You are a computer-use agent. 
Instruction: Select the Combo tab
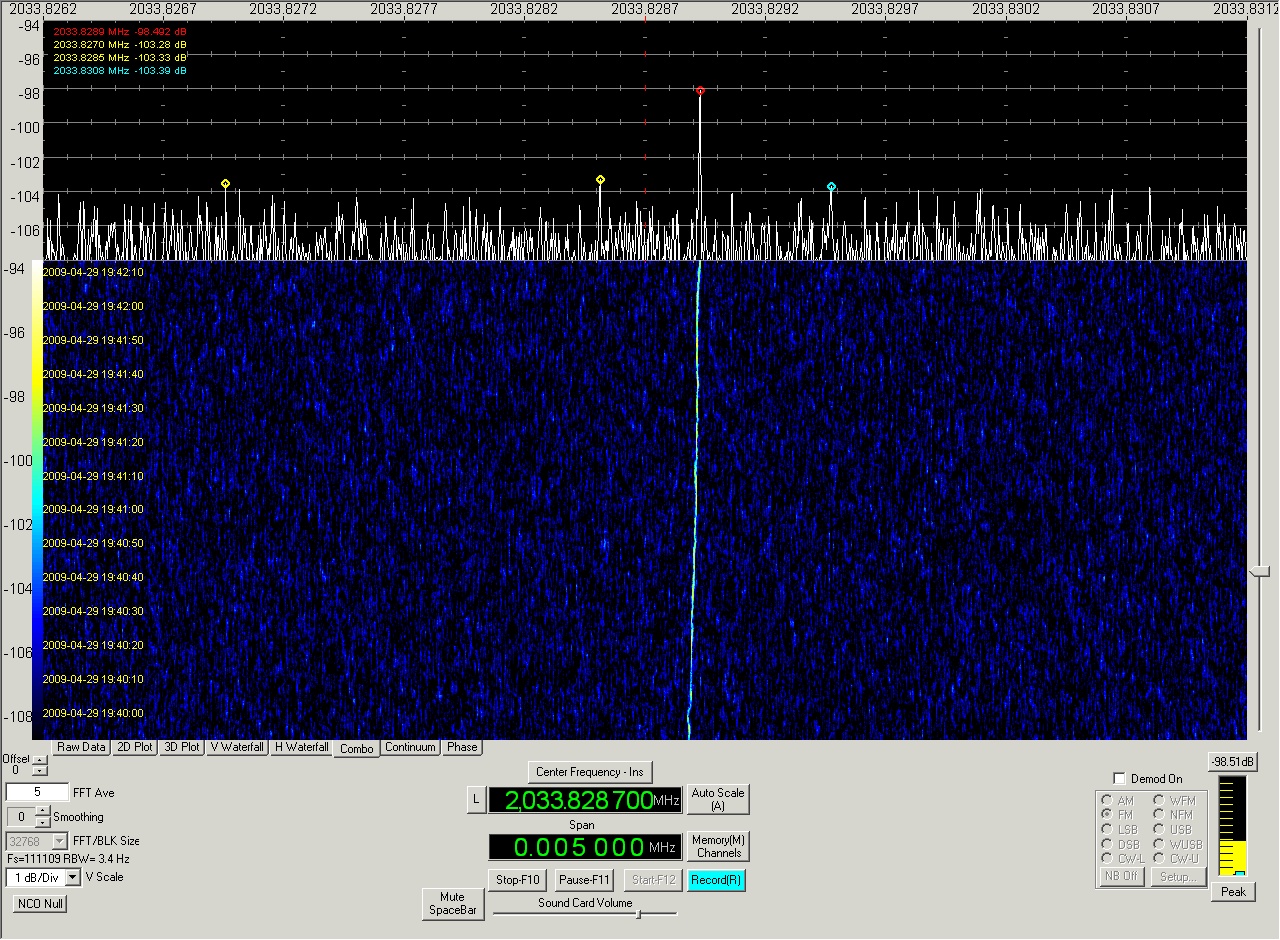tap(357, 748)
